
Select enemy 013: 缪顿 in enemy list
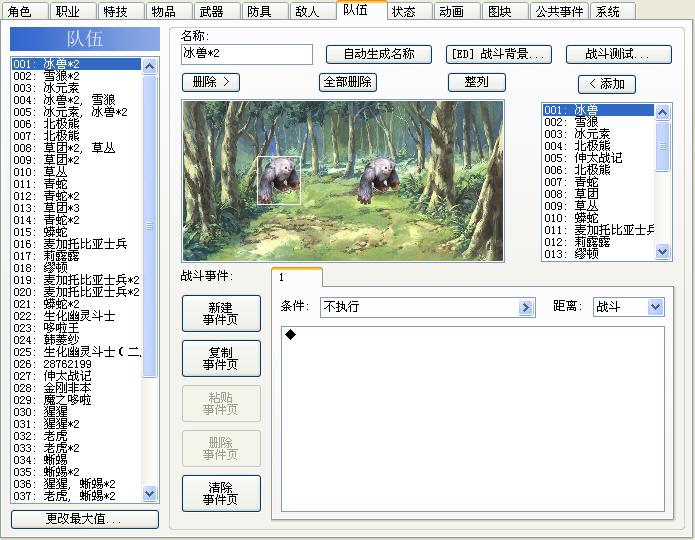point(598,254)
